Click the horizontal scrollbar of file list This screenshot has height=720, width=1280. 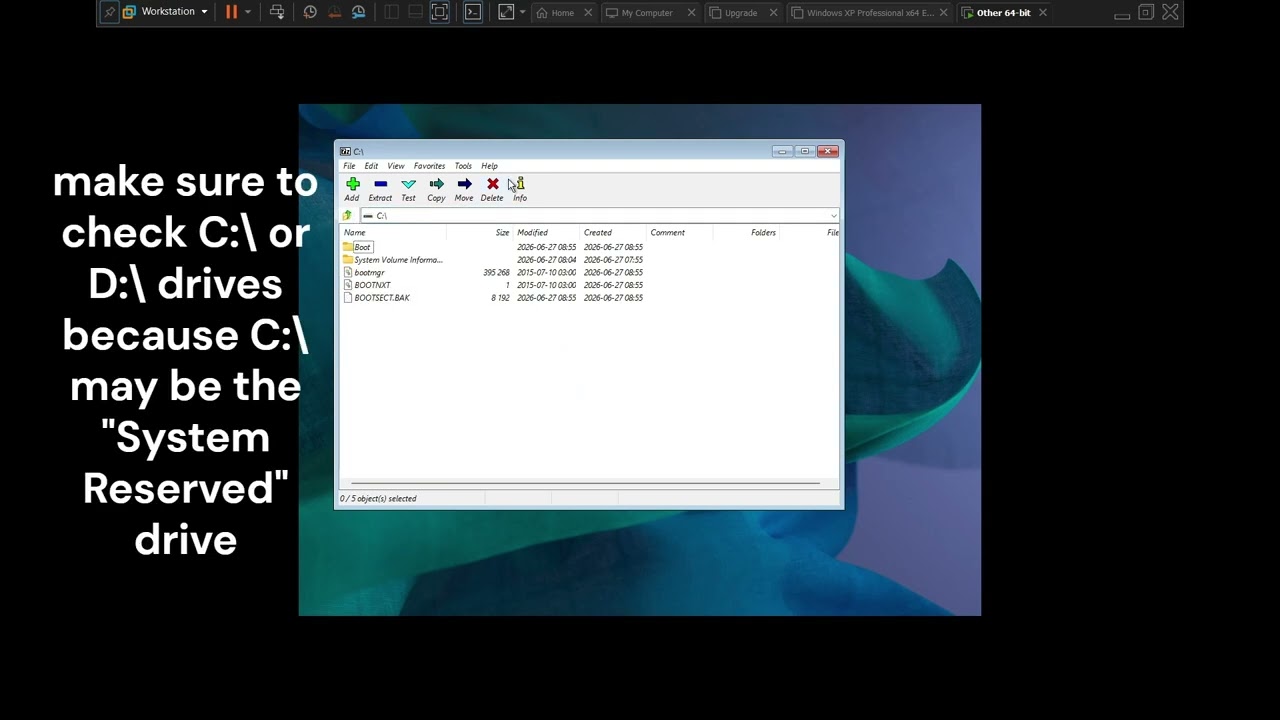click(585, 484)
